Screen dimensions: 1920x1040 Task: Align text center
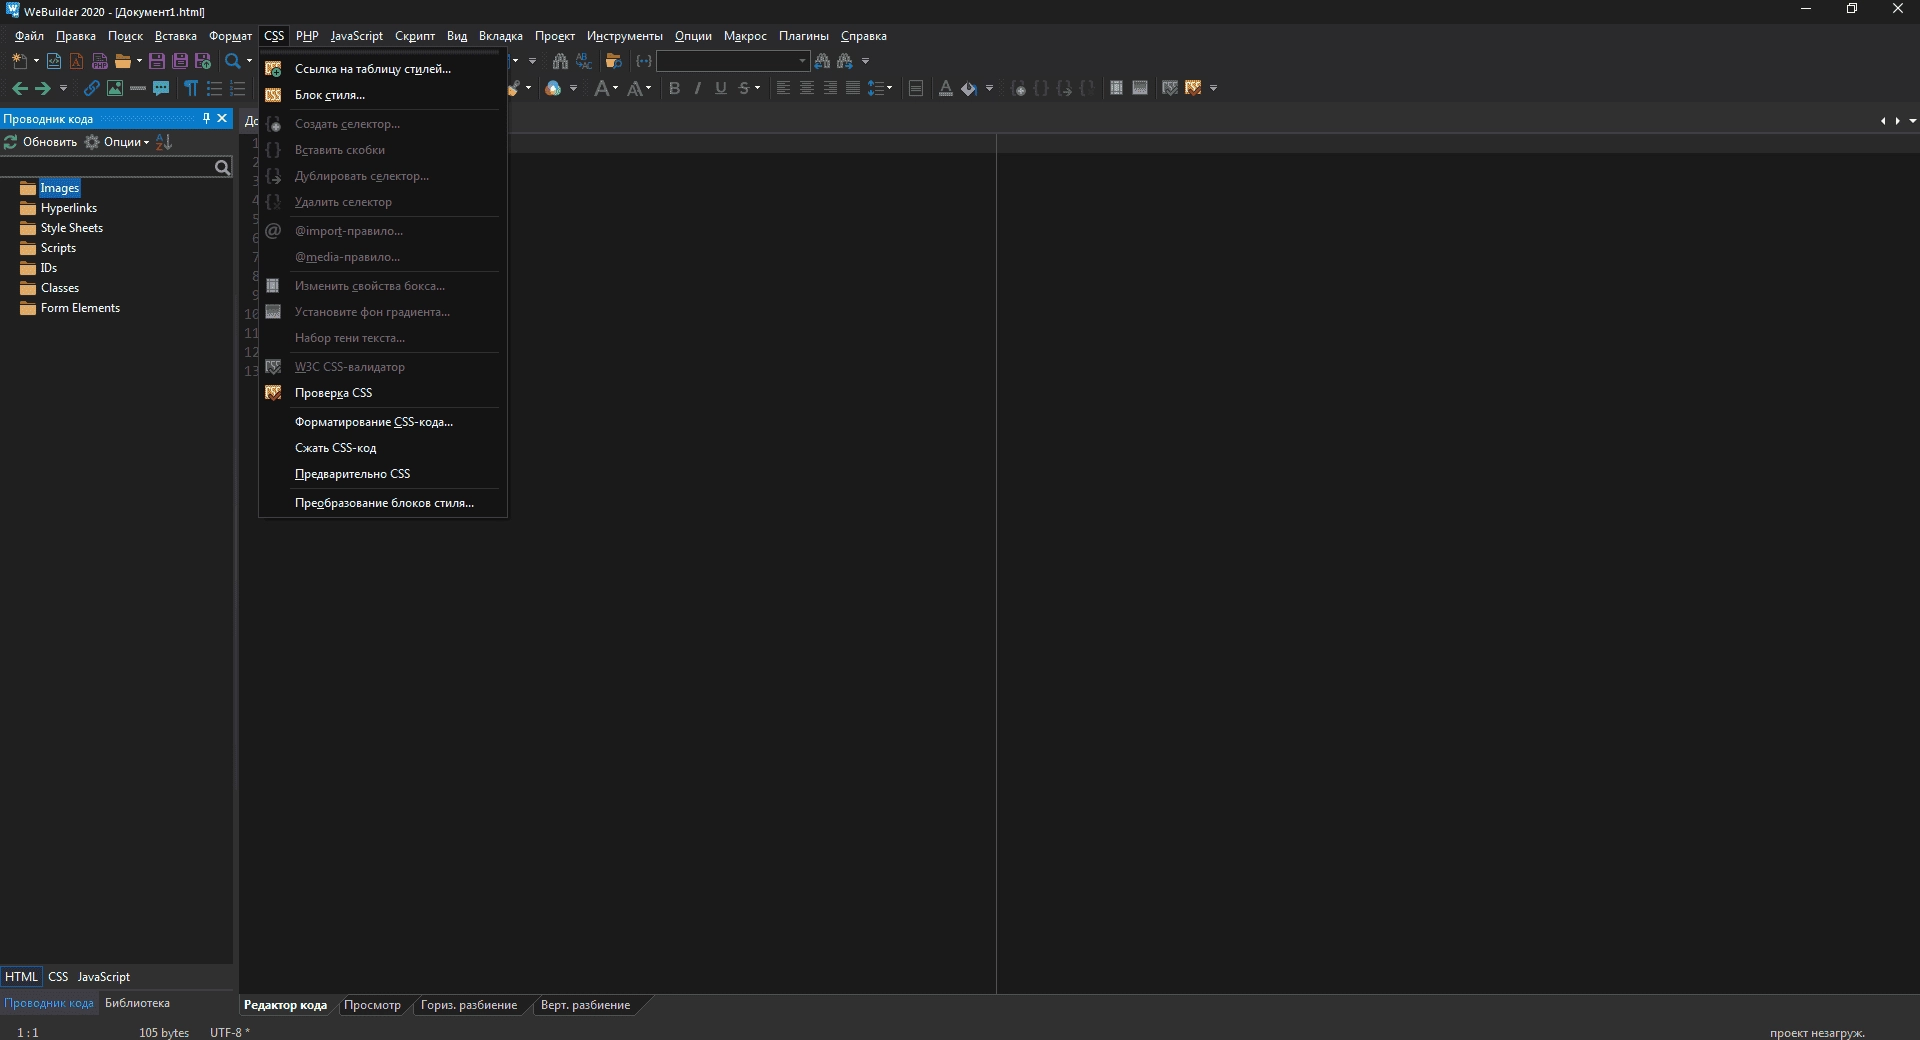point(807,88)
